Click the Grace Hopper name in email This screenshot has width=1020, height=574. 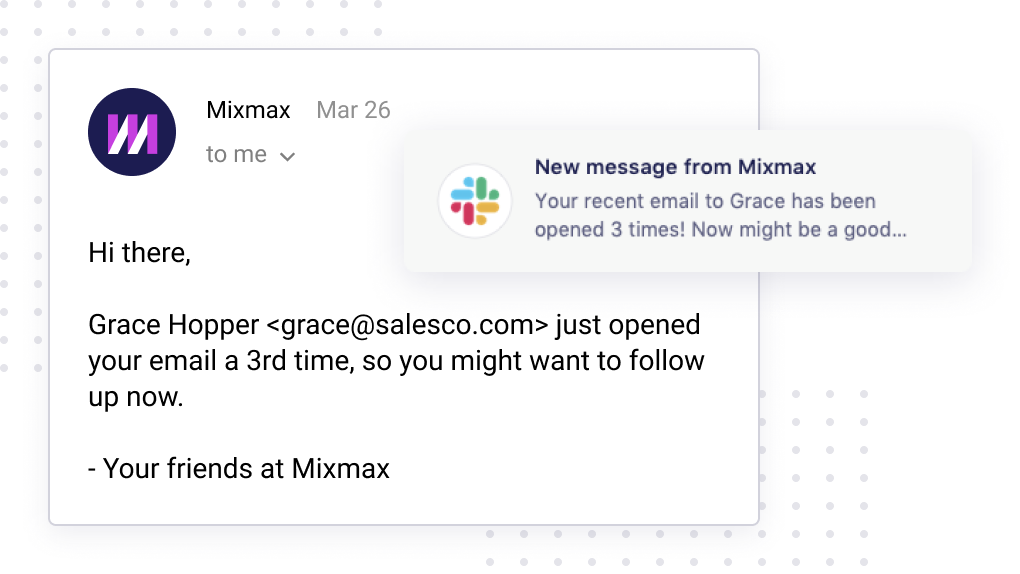pyautogui.click(x=174, y=325)
